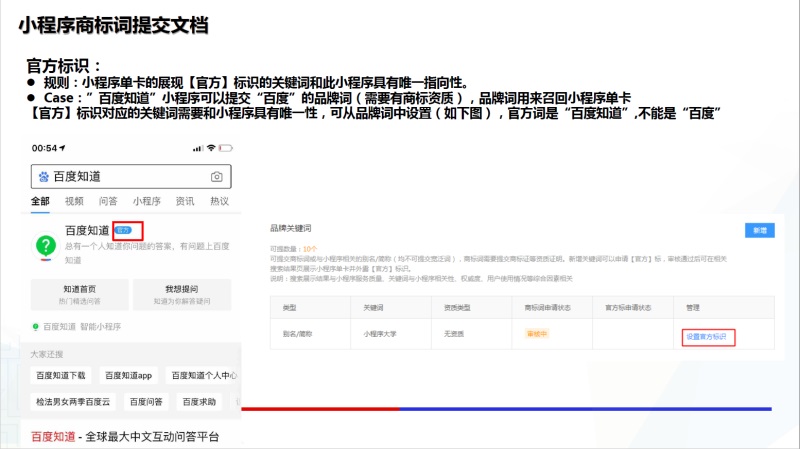Open the 资讯 tab
Viewport: 800px width, 449px height.
click(x=185, y=201)
